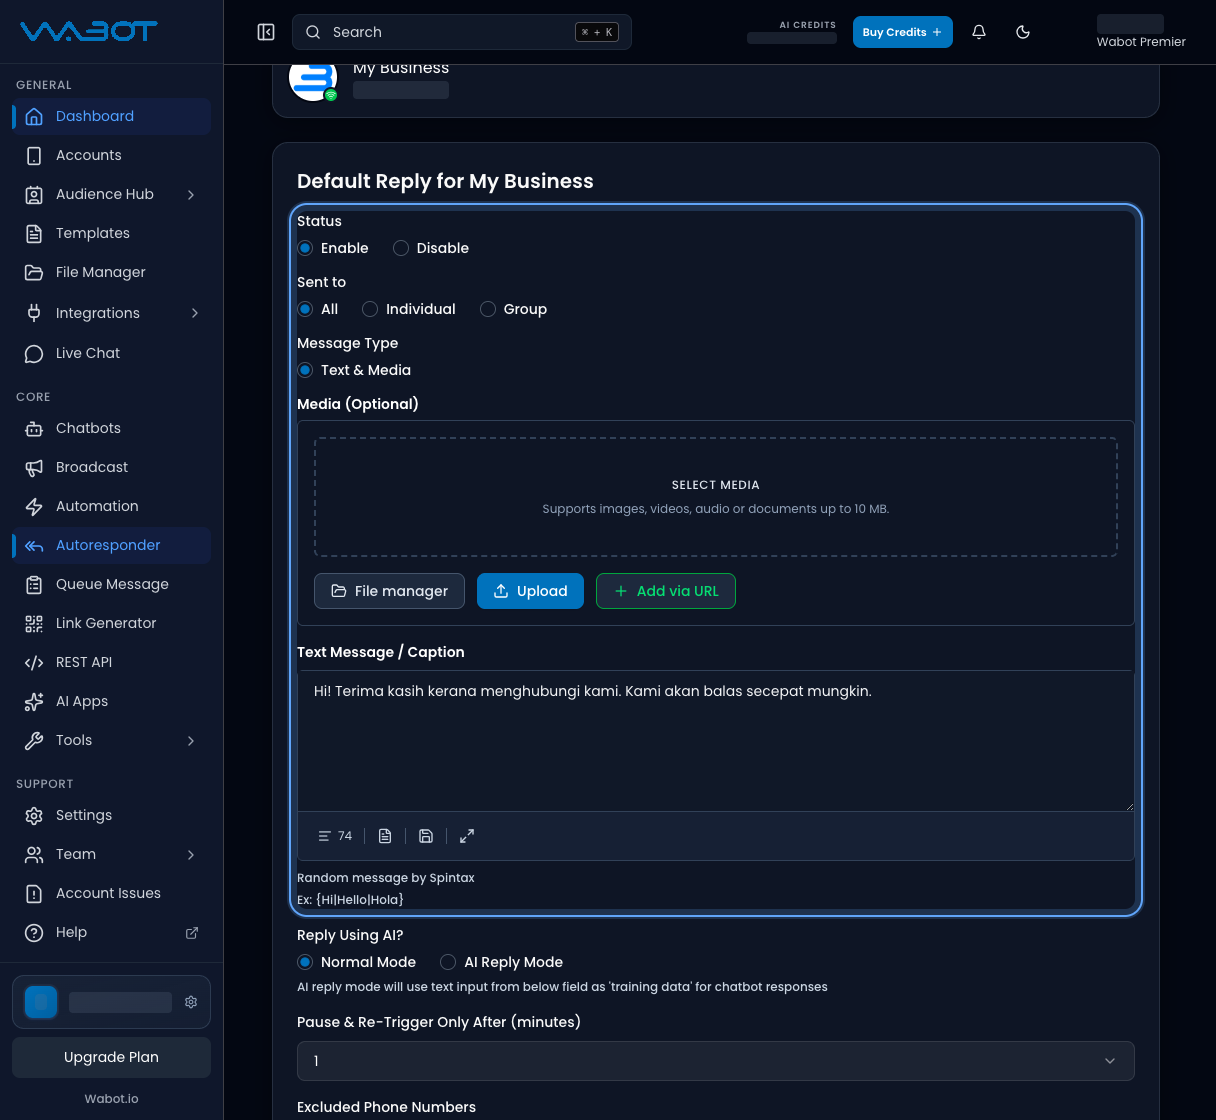The width and height of the screenshot is (1216, 1120).
Task: Expand the Tools submenu
Action: 191,741
